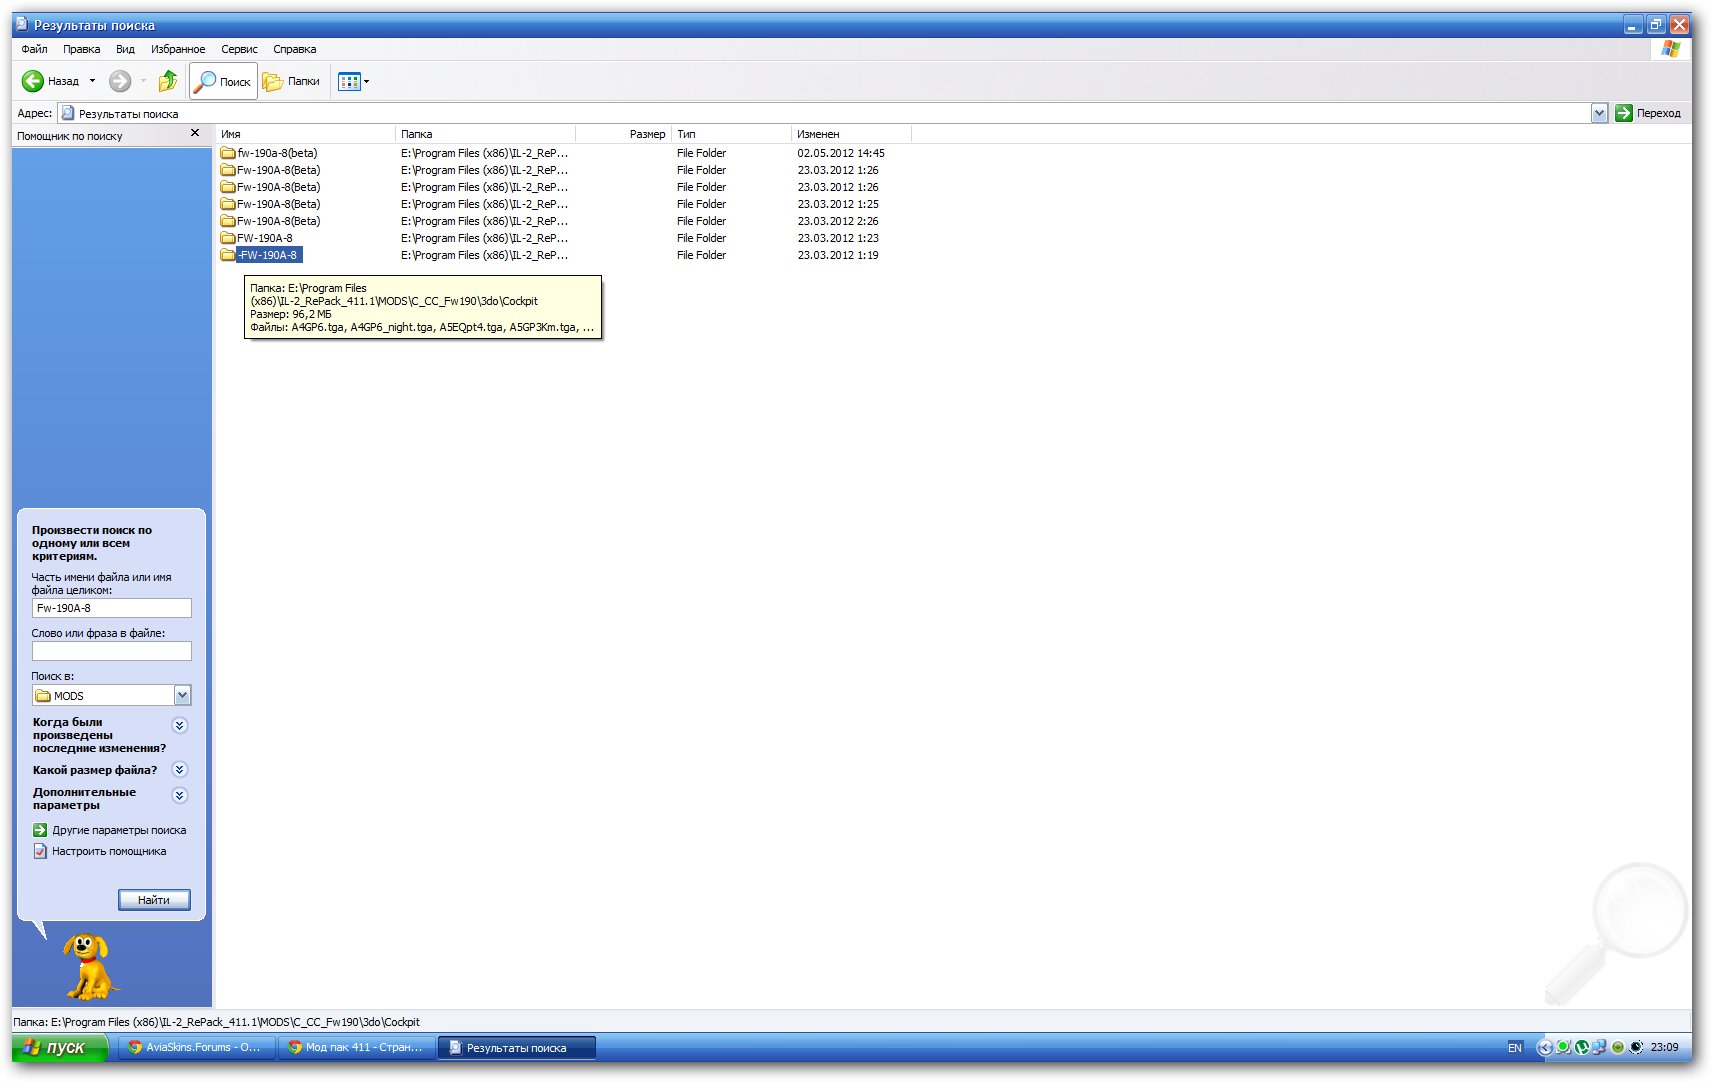Open the Вид menu

point(125,49)
